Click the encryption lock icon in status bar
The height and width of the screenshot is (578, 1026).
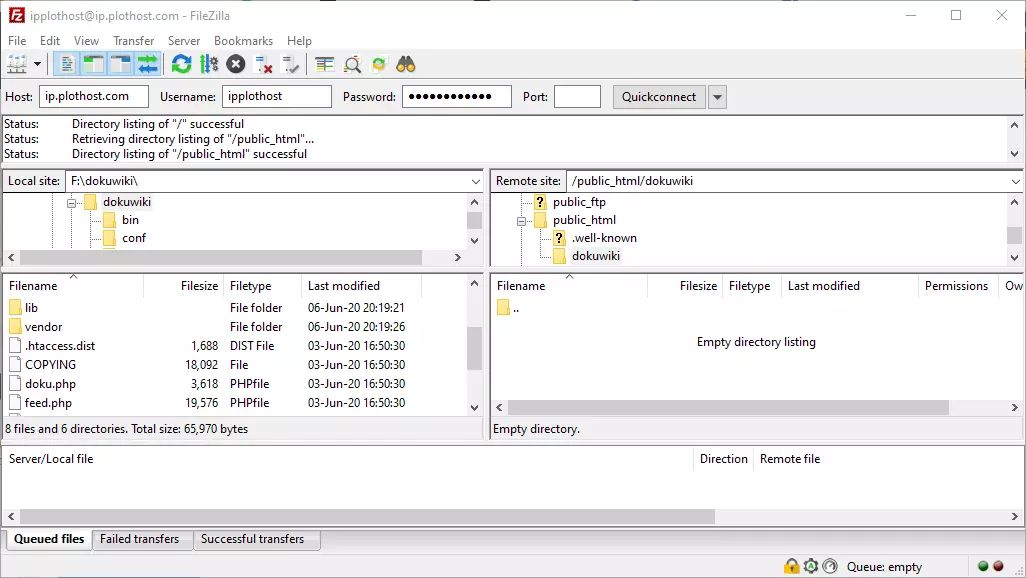click(792, 566)
